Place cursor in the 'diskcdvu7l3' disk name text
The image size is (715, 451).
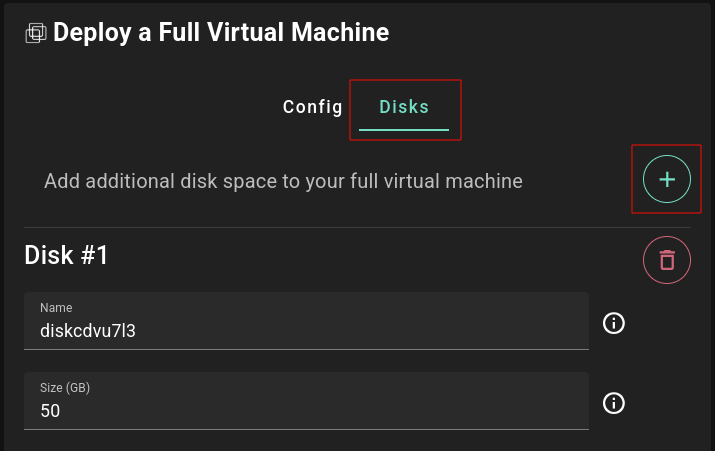pyautogui.click(x=88, y=331)
